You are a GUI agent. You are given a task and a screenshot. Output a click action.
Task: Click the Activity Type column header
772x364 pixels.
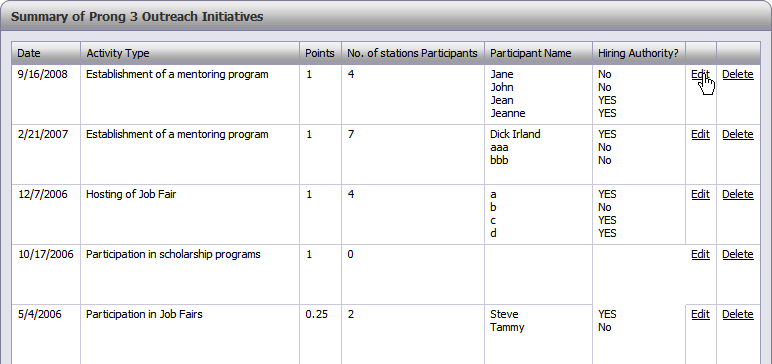[190, 53]
